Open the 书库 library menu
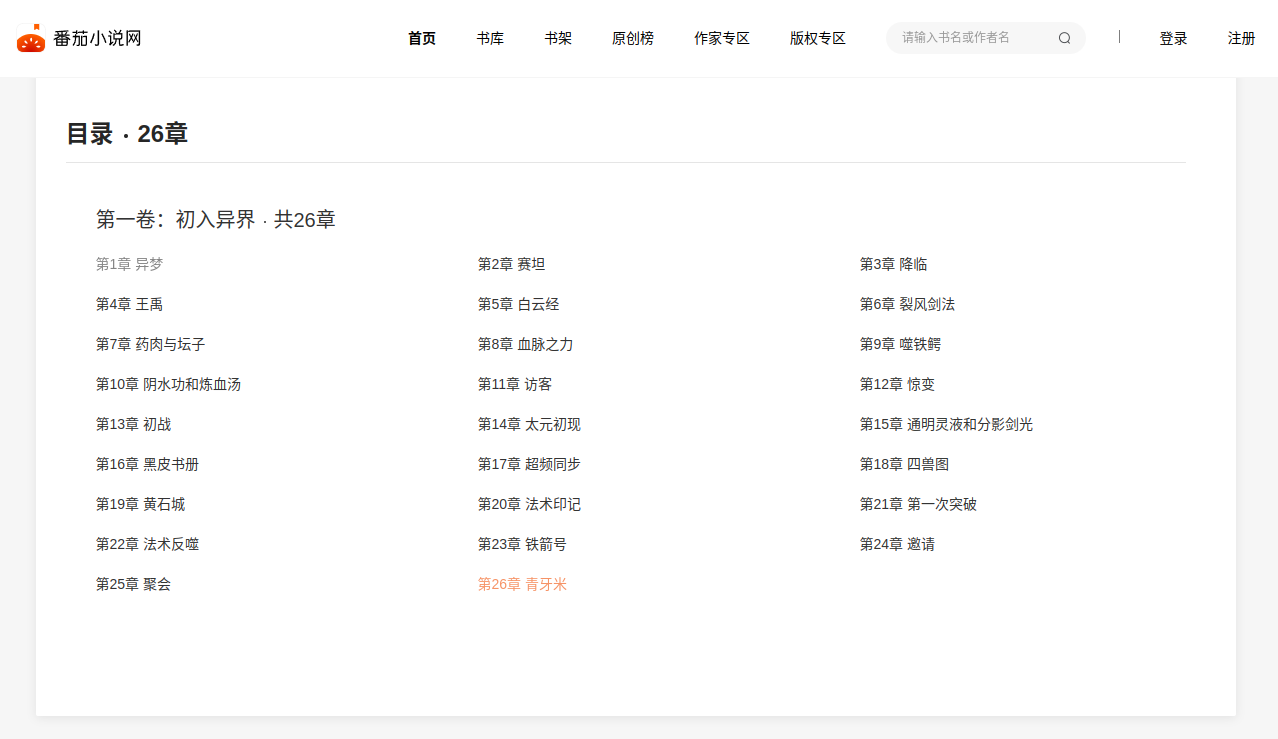 coord(490,38)
